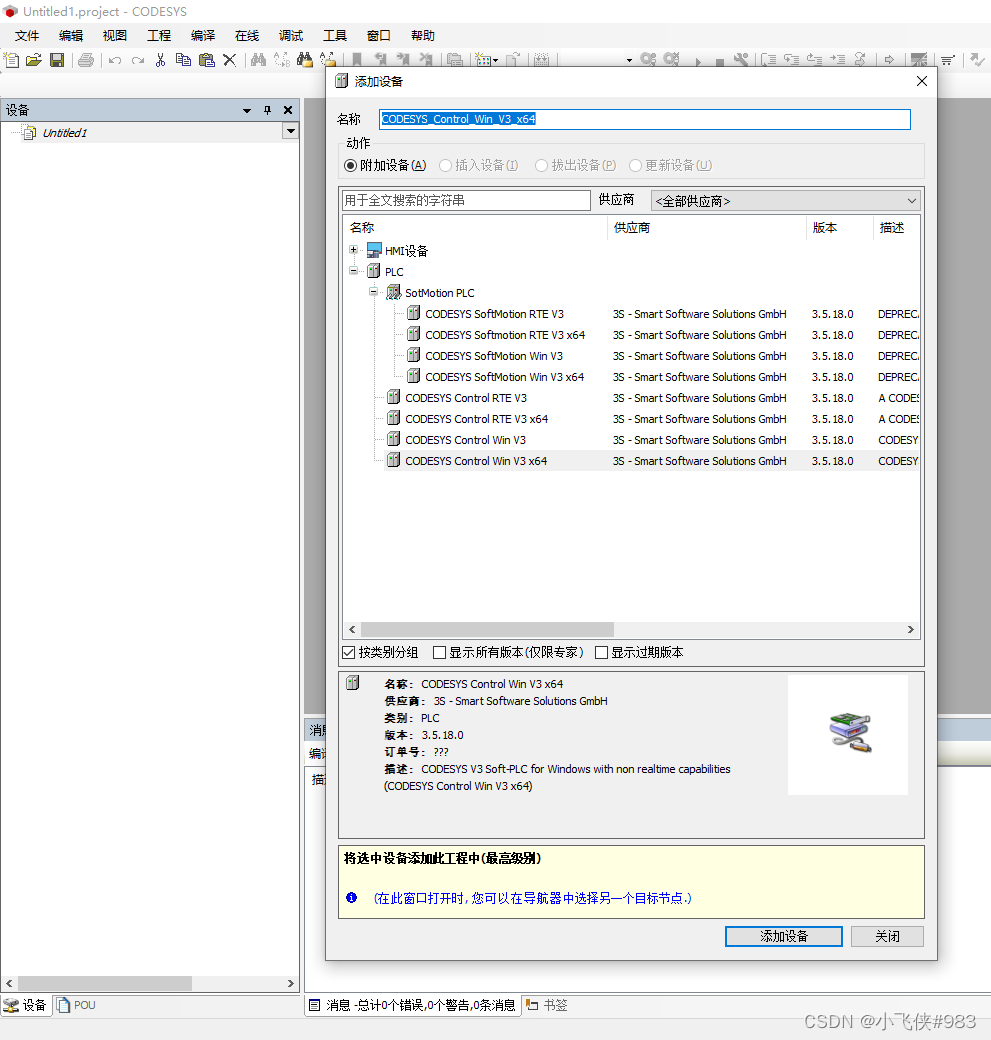Click the Redo icon on the toolbar
This screenshot has height=1040, width=991.
pos(139,60)
